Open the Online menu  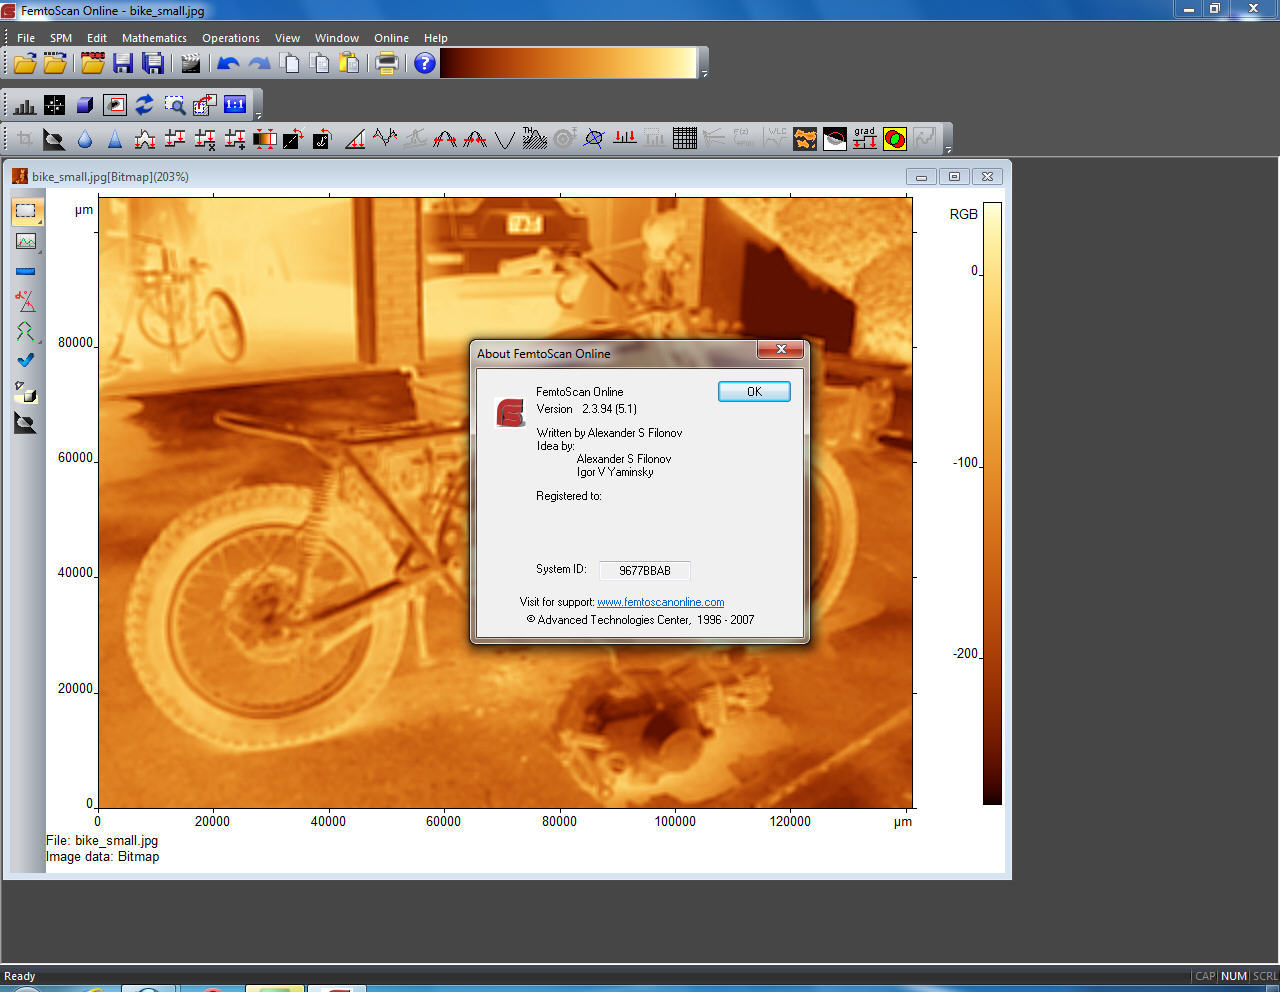coord(392,38)
